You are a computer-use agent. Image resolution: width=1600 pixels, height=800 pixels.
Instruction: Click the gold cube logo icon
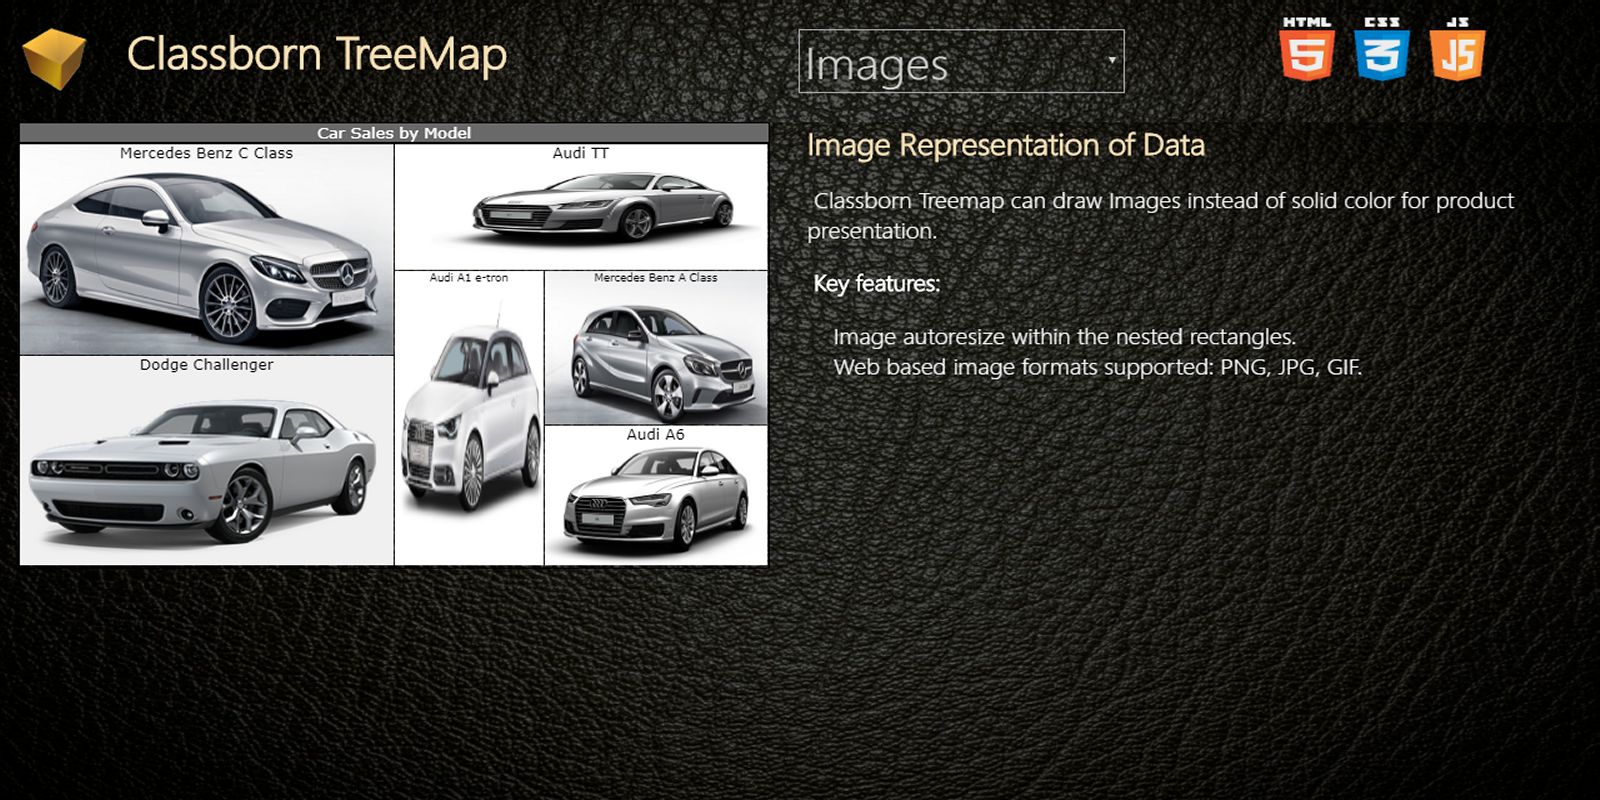54,58
